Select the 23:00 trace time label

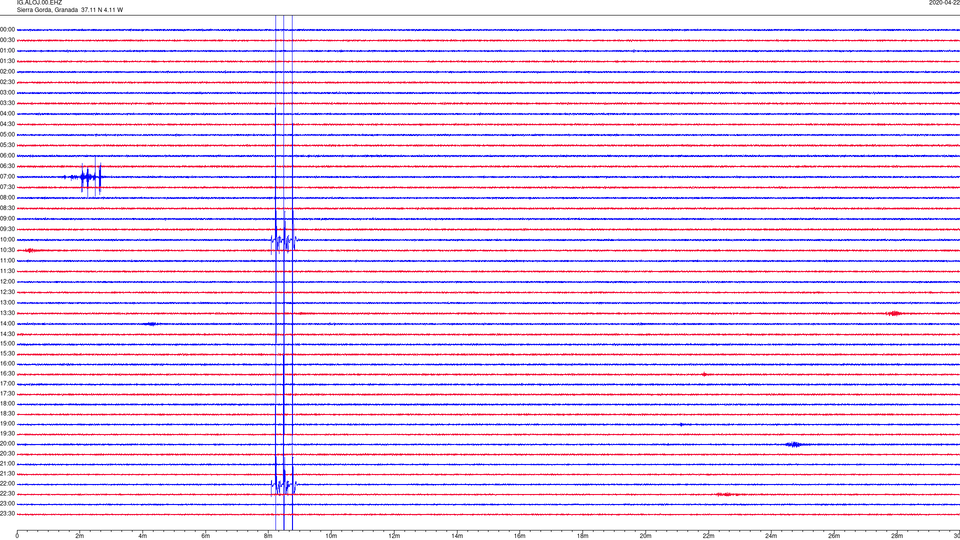pos(7,504)
